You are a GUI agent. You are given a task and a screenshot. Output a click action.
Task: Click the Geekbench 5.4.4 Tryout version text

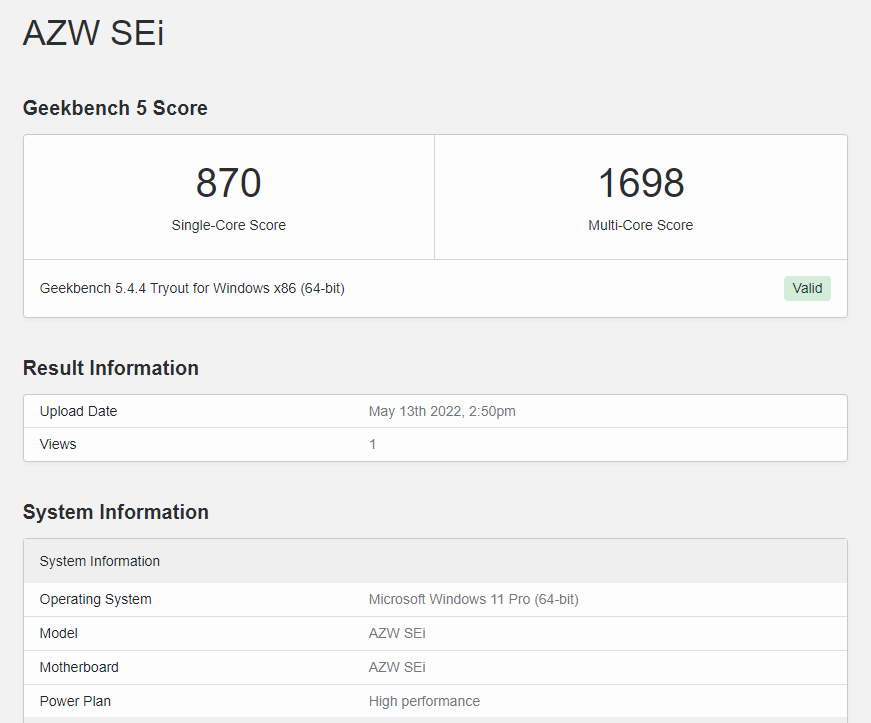tap(192, 288)
